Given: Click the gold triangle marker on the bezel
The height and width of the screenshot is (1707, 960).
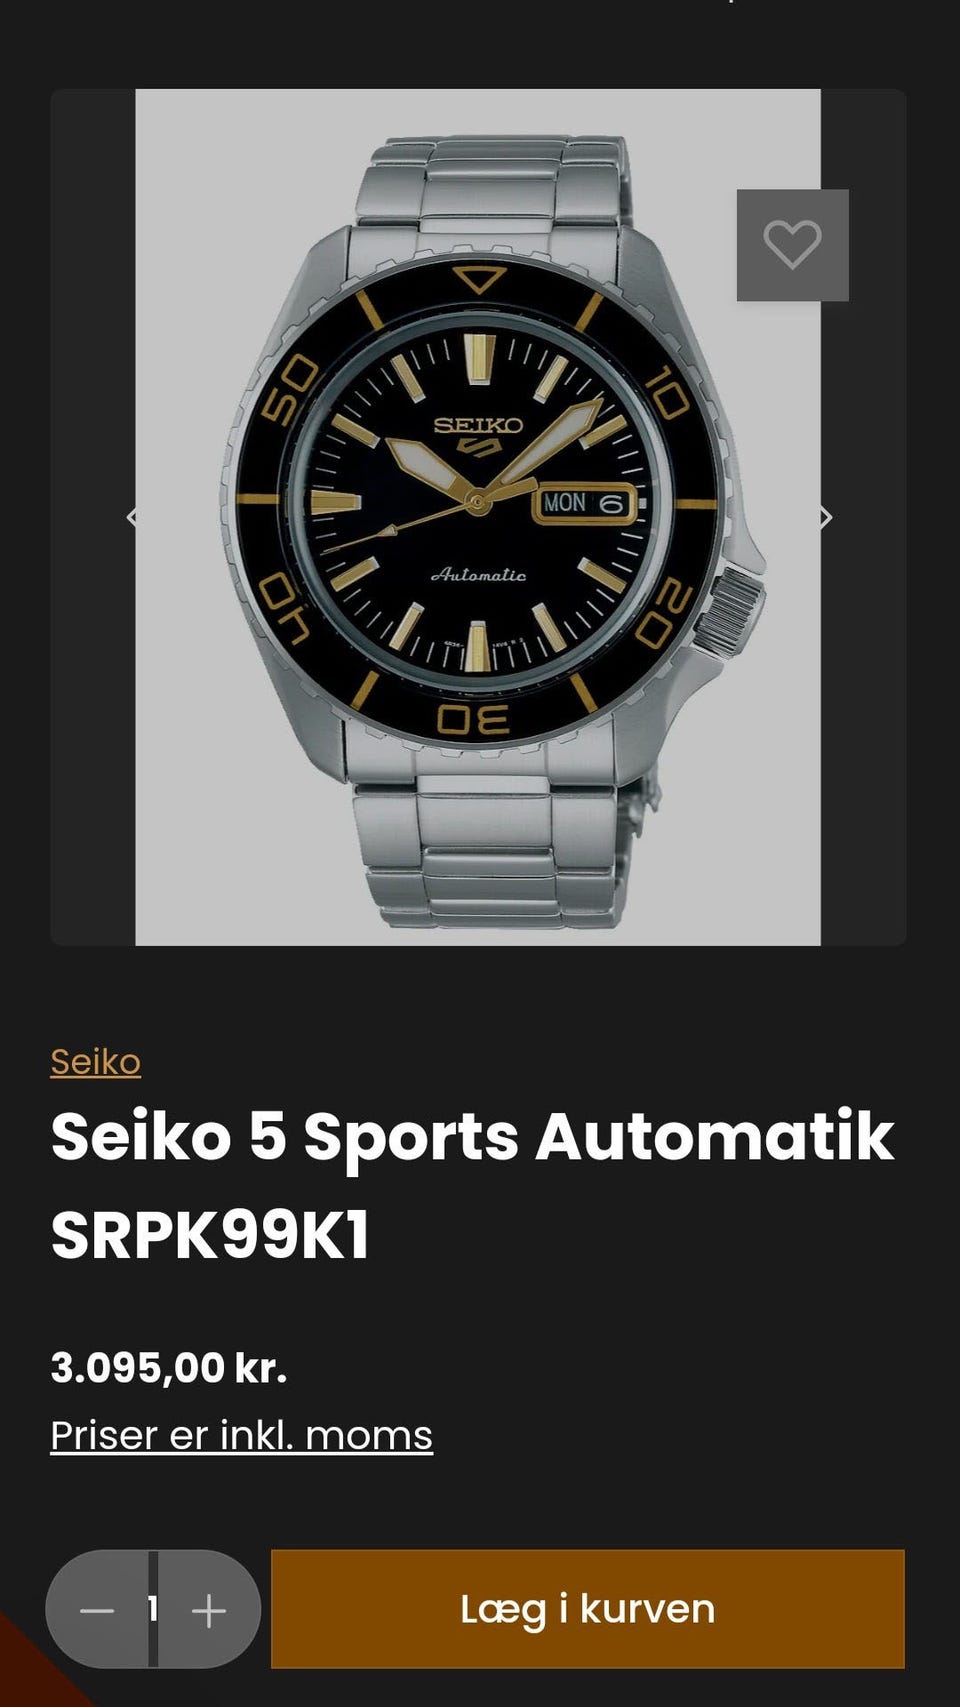Looking at the screenshot, I should [x=479, y=278].
